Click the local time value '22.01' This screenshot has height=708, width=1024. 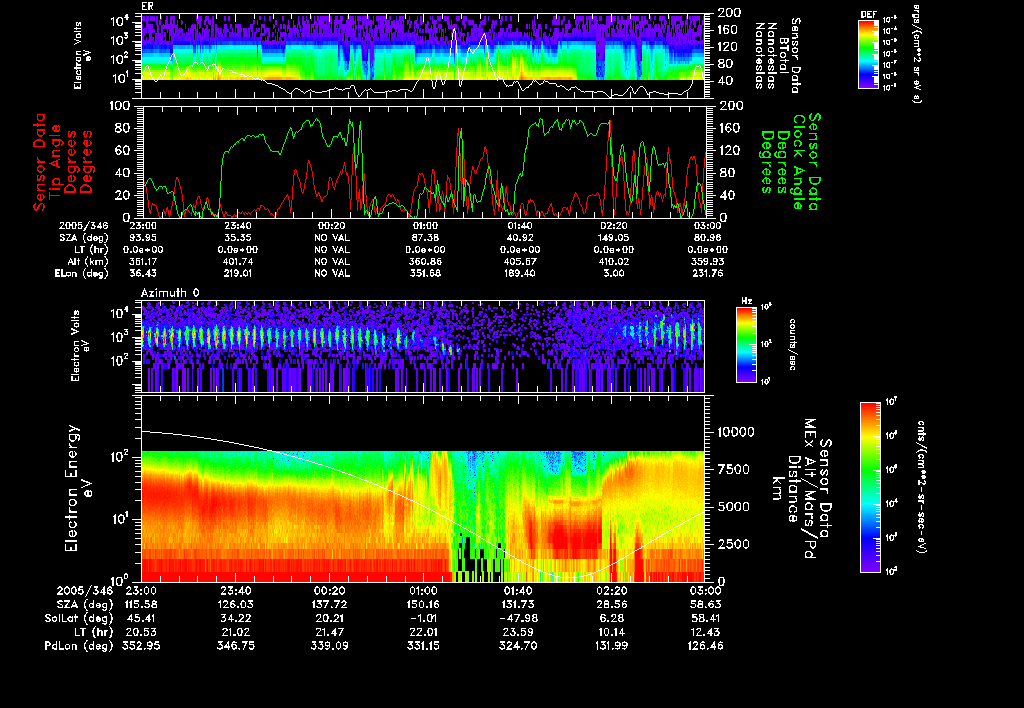point(423,632)
